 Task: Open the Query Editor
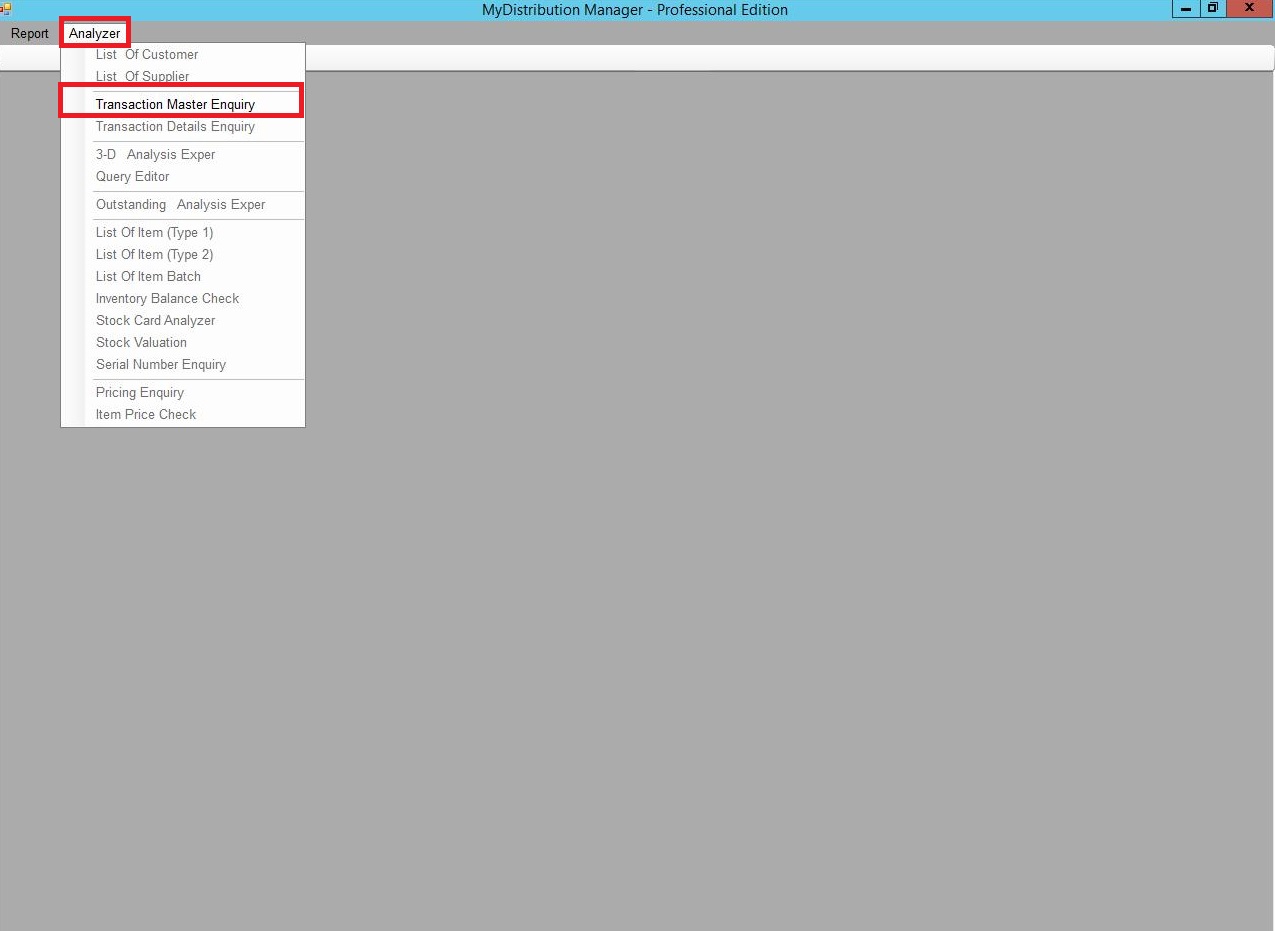tap(132, 177)
